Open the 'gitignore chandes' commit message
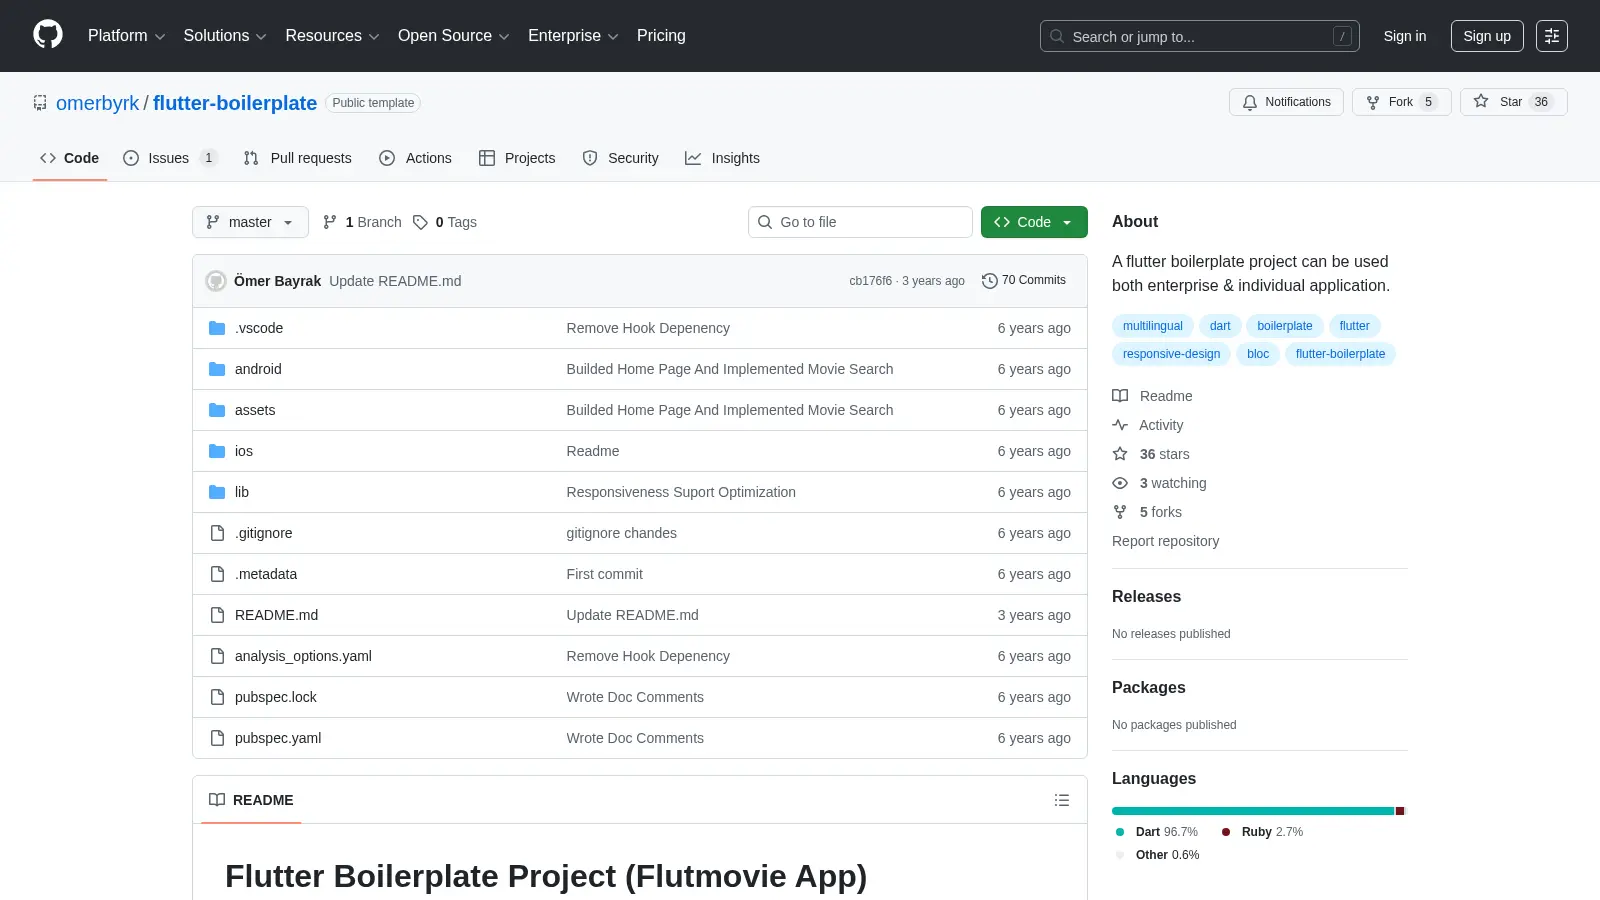1600x900 pixels. point(621,533)
